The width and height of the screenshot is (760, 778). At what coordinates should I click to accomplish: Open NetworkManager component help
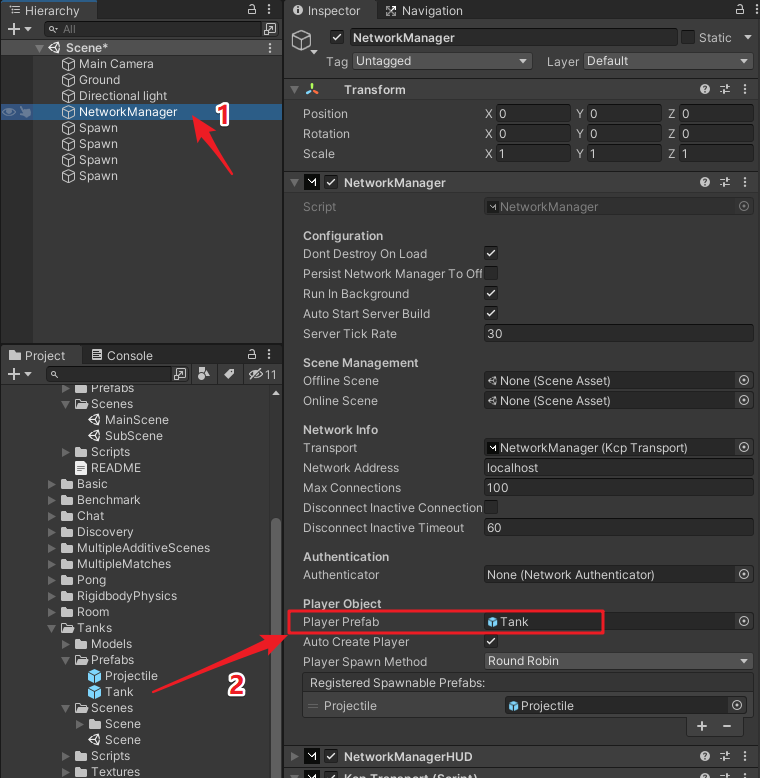(704, 183)
